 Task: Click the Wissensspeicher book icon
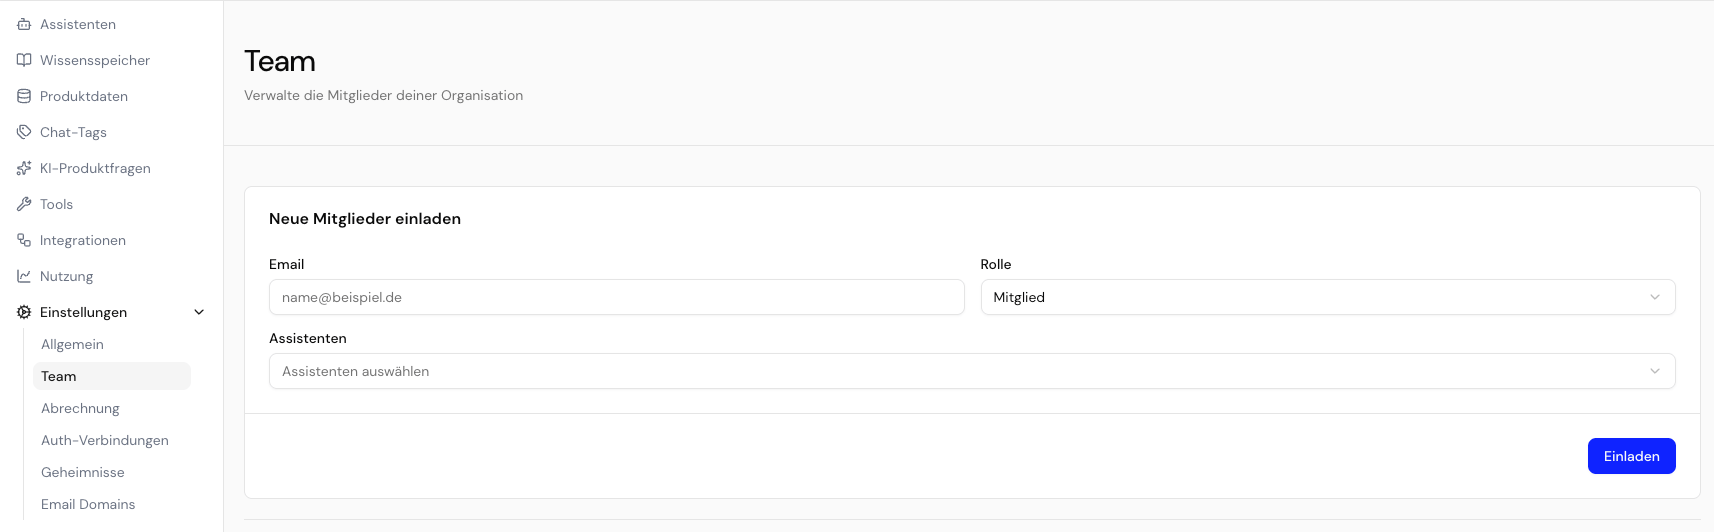click(x=24, y=60)
